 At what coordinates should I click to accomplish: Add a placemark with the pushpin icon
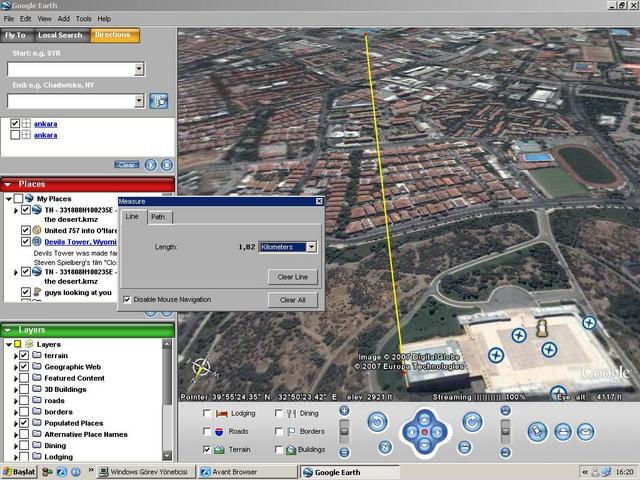coord(537,432)
